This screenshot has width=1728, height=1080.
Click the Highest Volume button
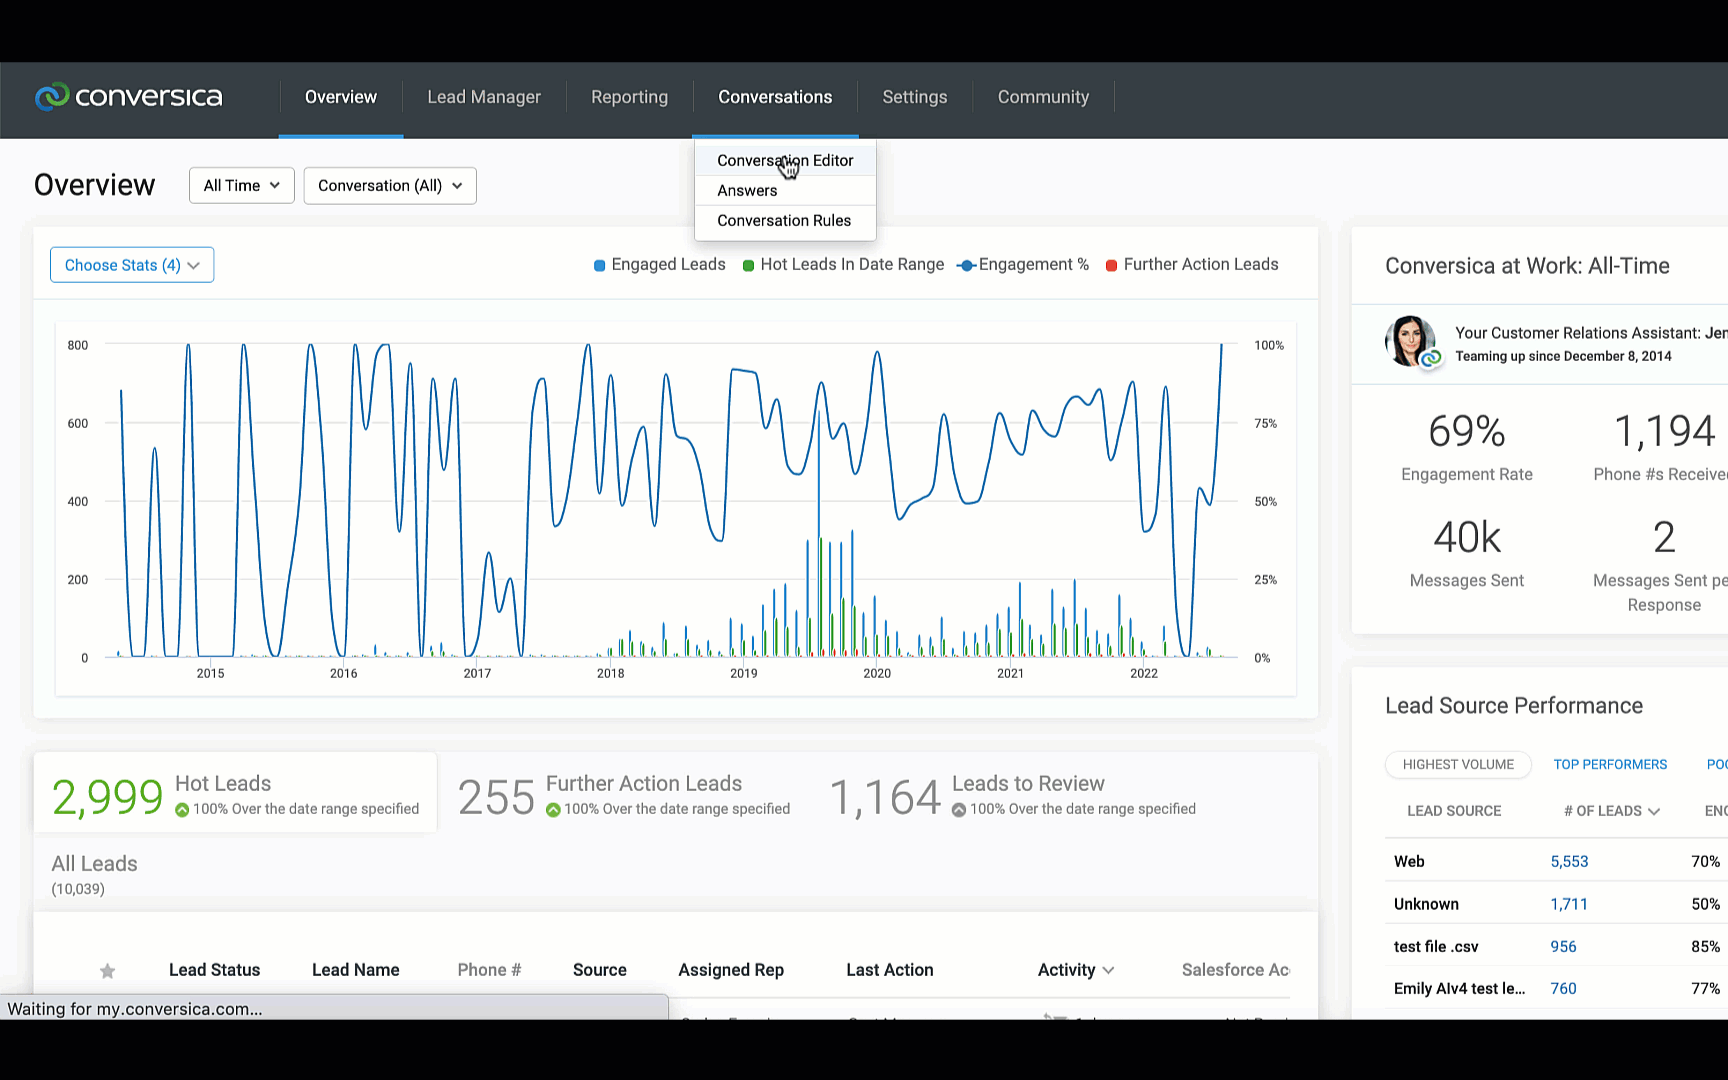pos(1458,765)
